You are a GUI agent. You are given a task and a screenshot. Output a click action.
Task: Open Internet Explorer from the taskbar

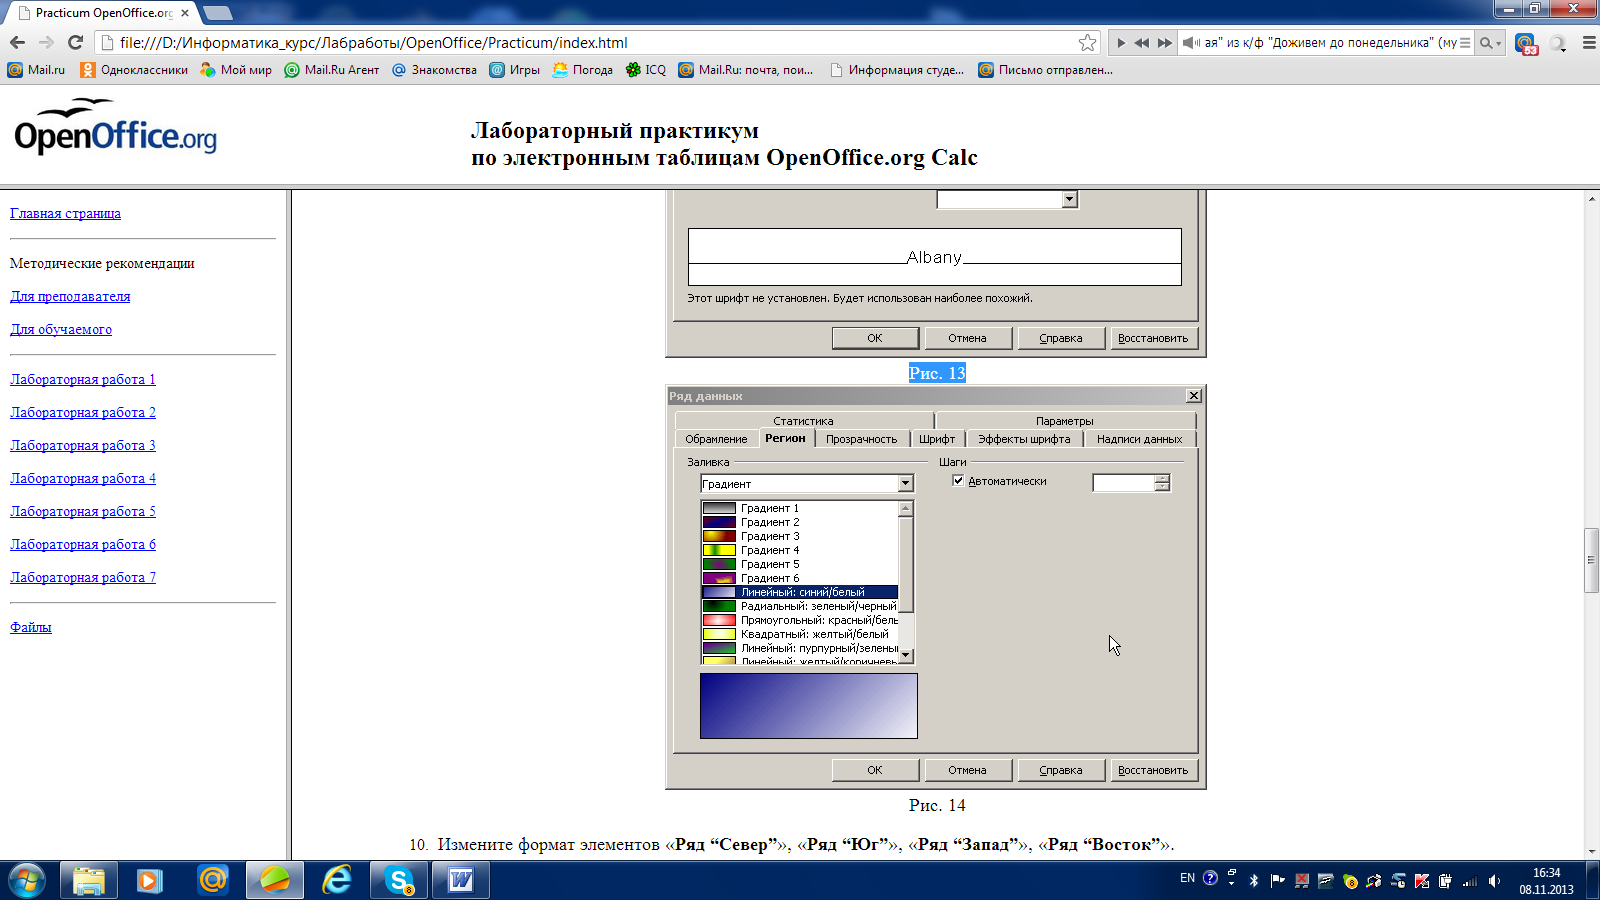(x=337, y=880)
